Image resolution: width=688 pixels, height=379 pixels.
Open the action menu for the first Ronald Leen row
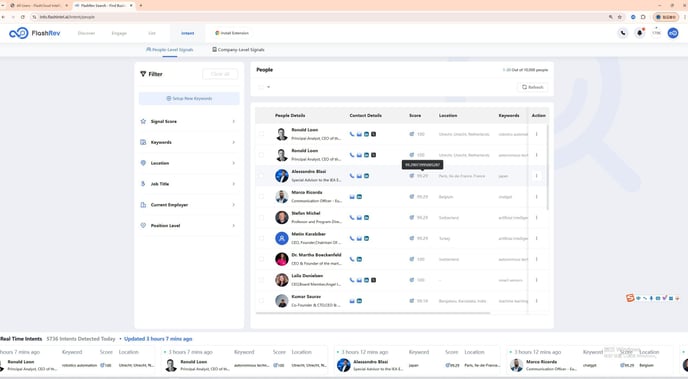tap(536, 134)
